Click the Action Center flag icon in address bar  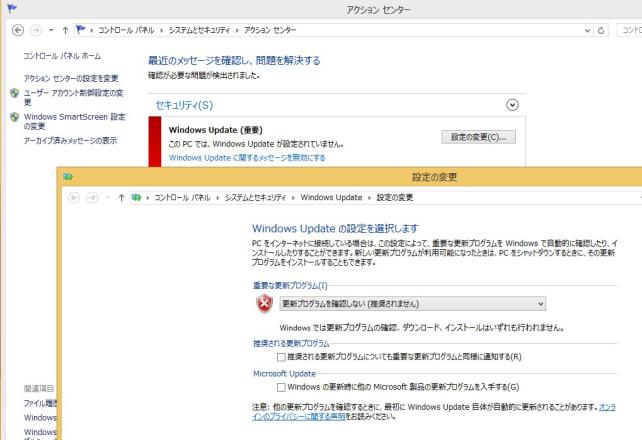81,30
